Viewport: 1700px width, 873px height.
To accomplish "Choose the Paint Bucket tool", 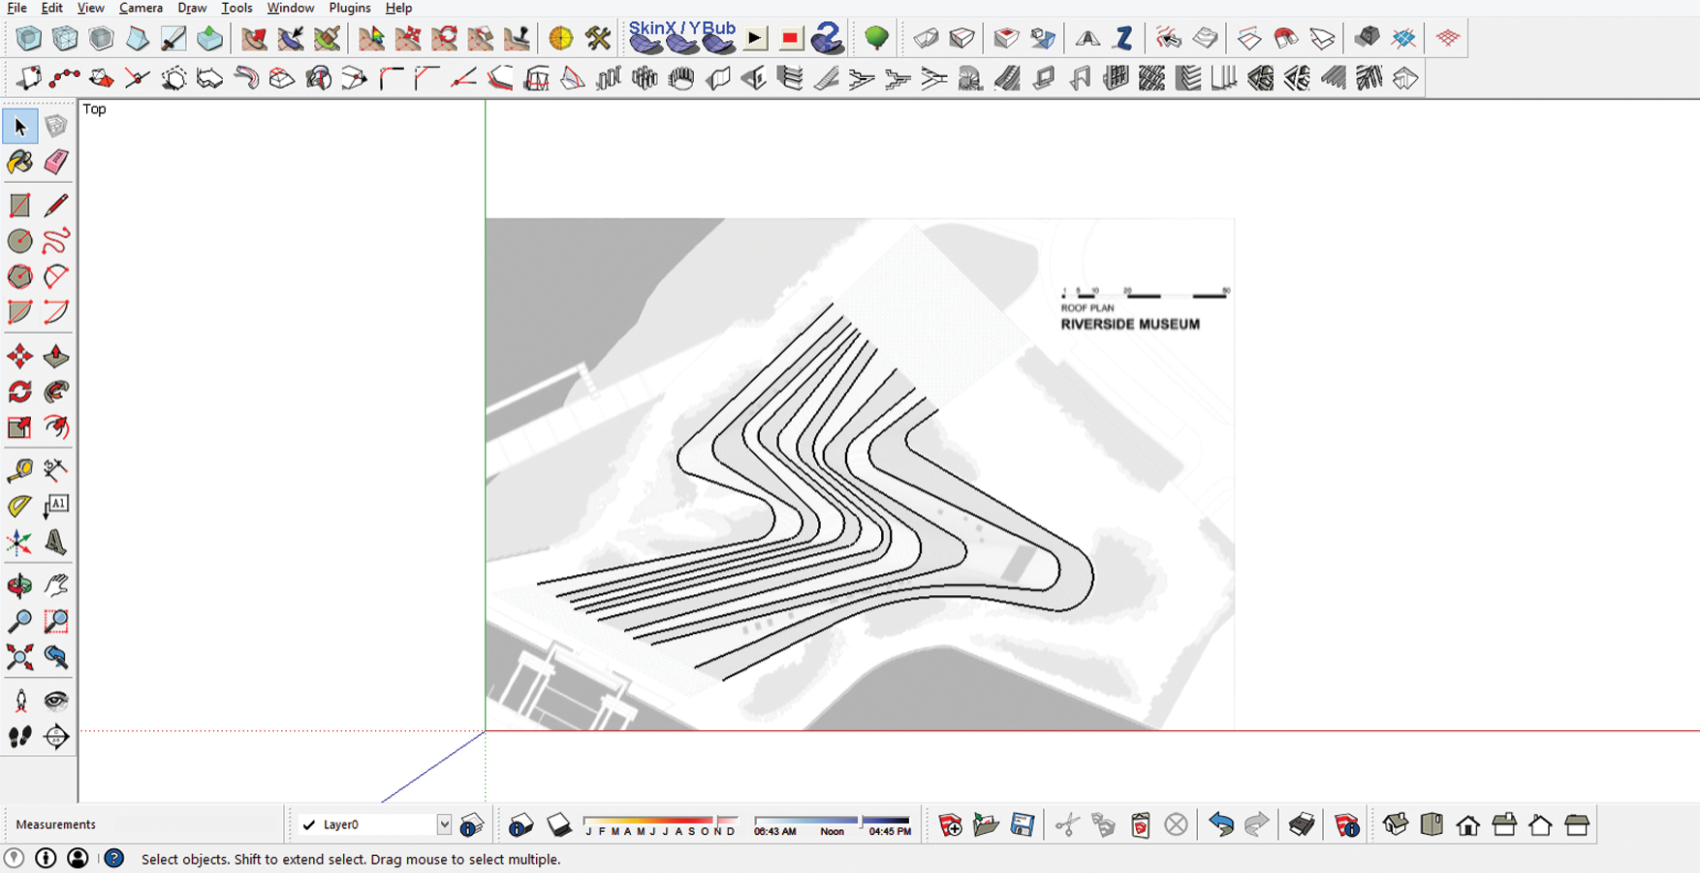I will pos(20,162).
